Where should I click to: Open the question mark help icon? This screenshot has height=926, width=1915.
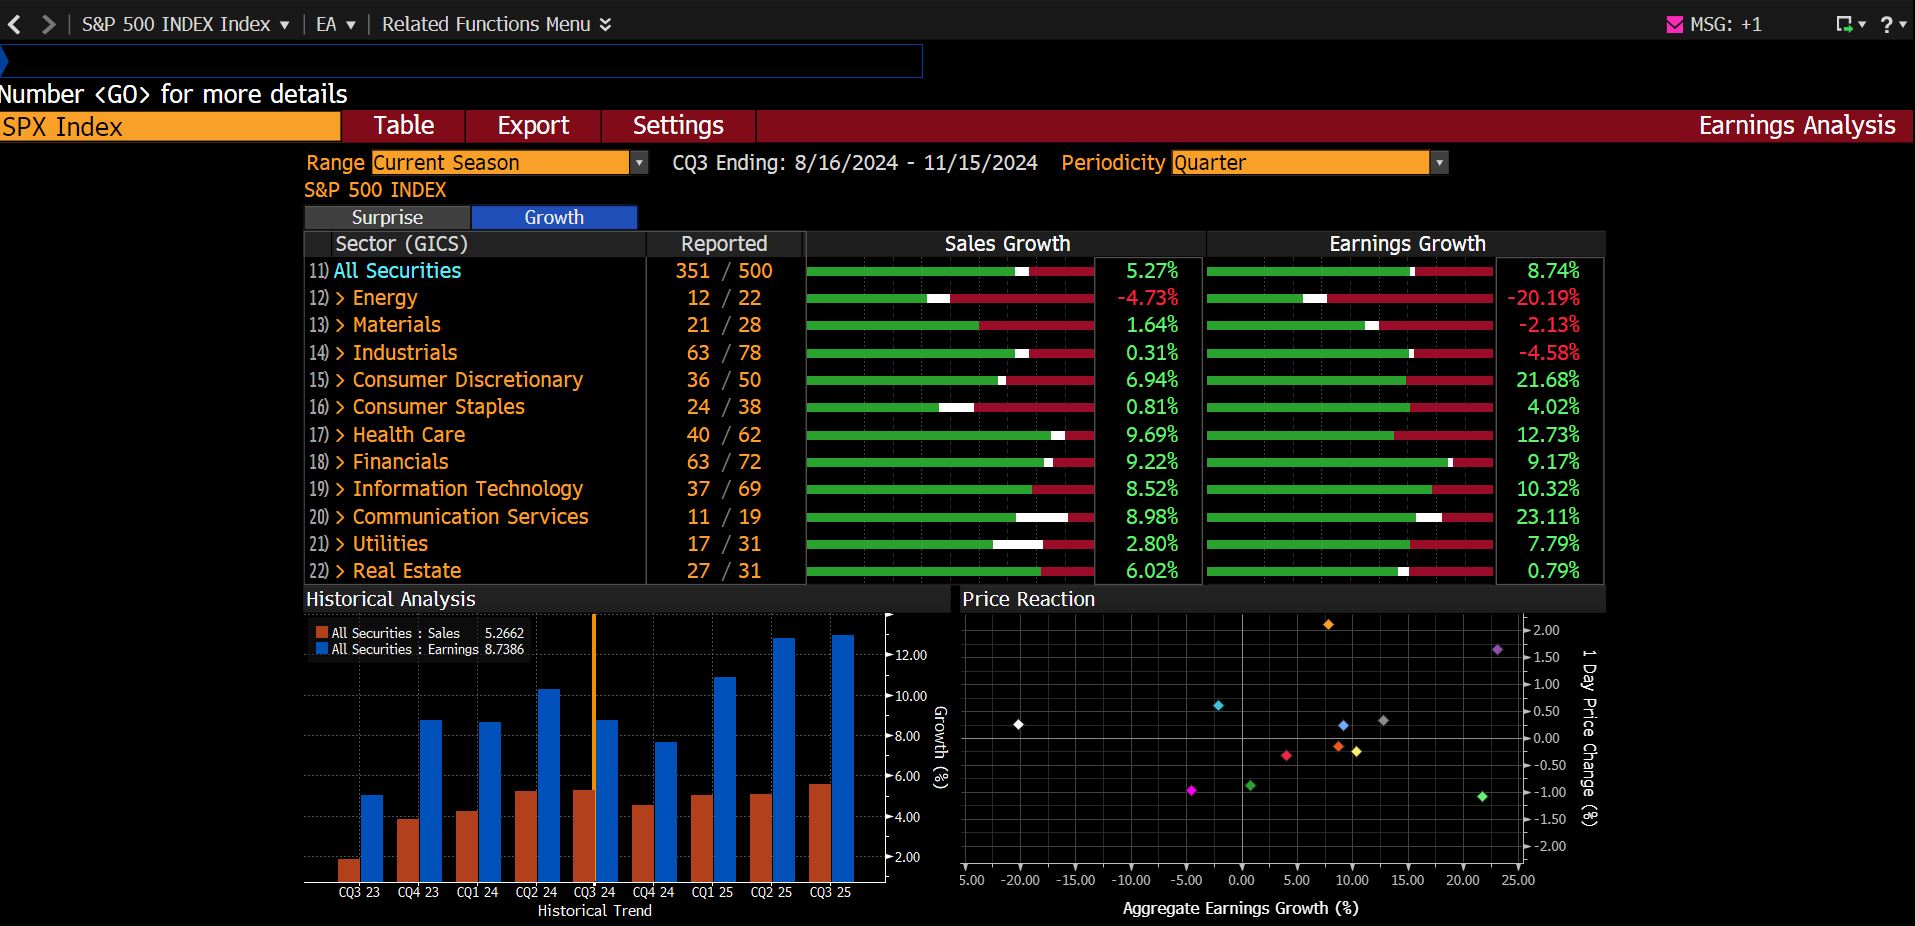point(1886,24)
